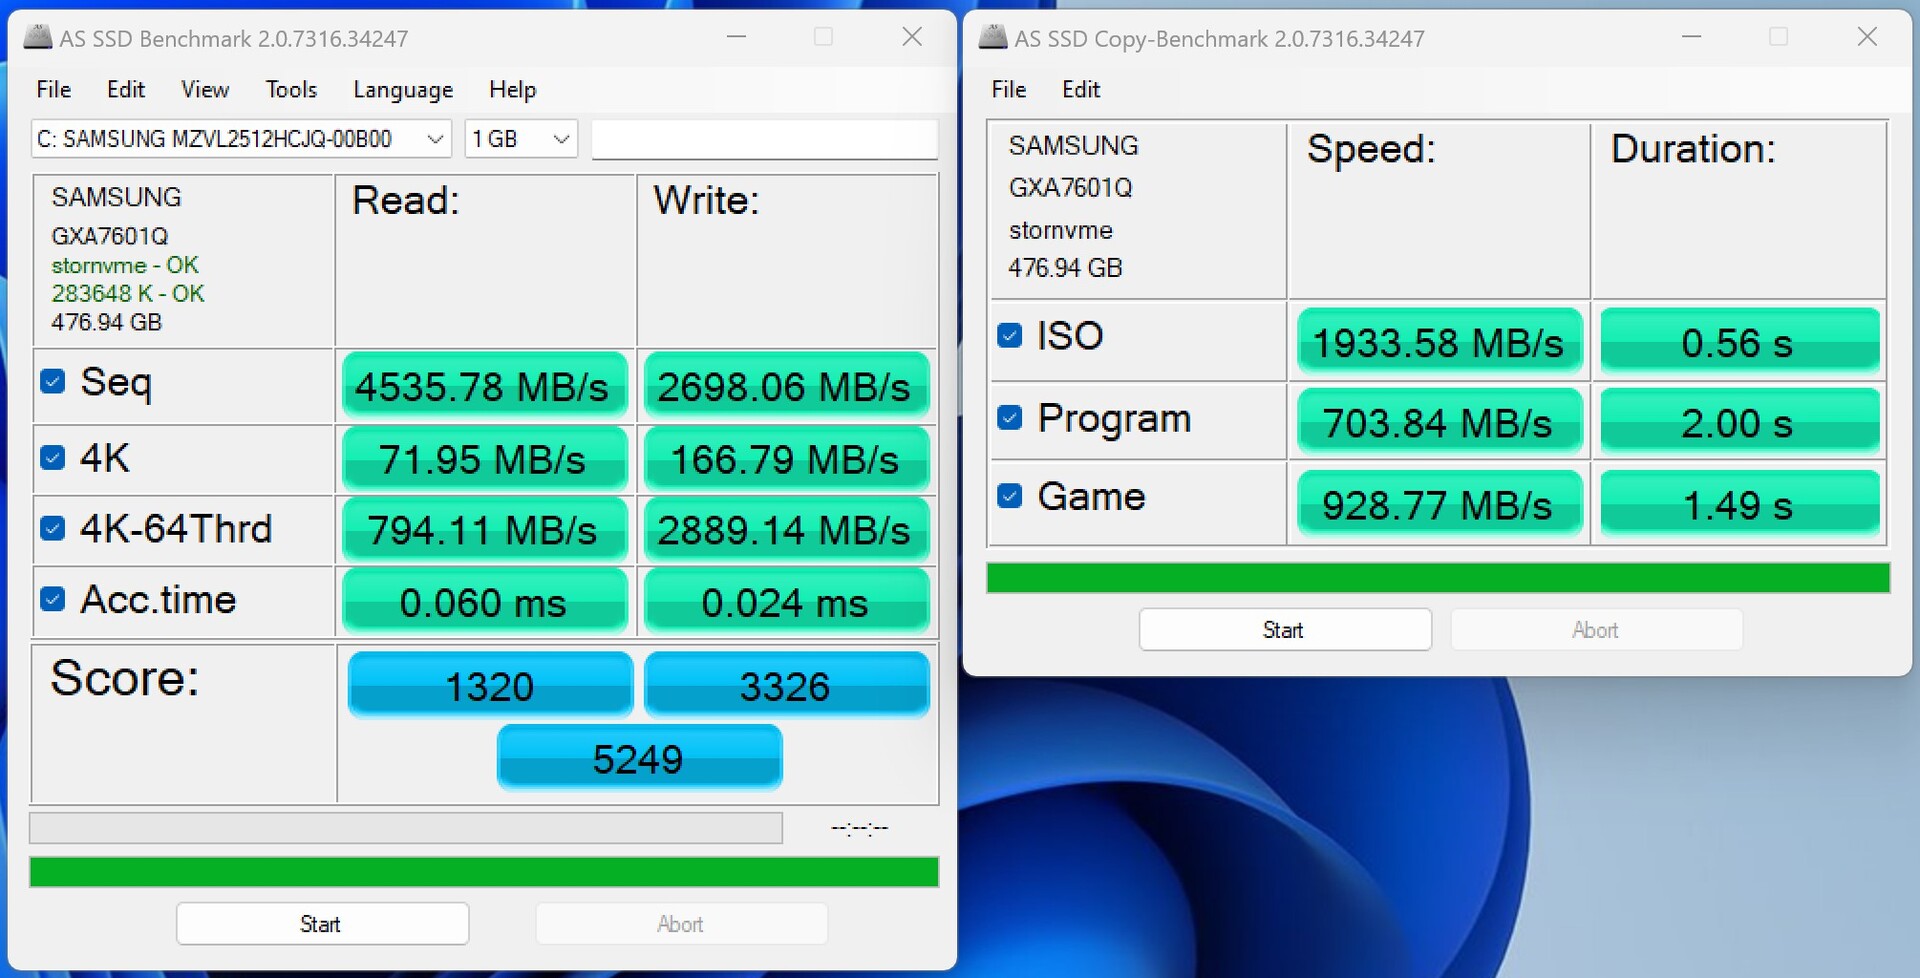Open the 1 GB test size dropdown
Viewport: 1920px width, 978px height.
[x=521, y=139]
